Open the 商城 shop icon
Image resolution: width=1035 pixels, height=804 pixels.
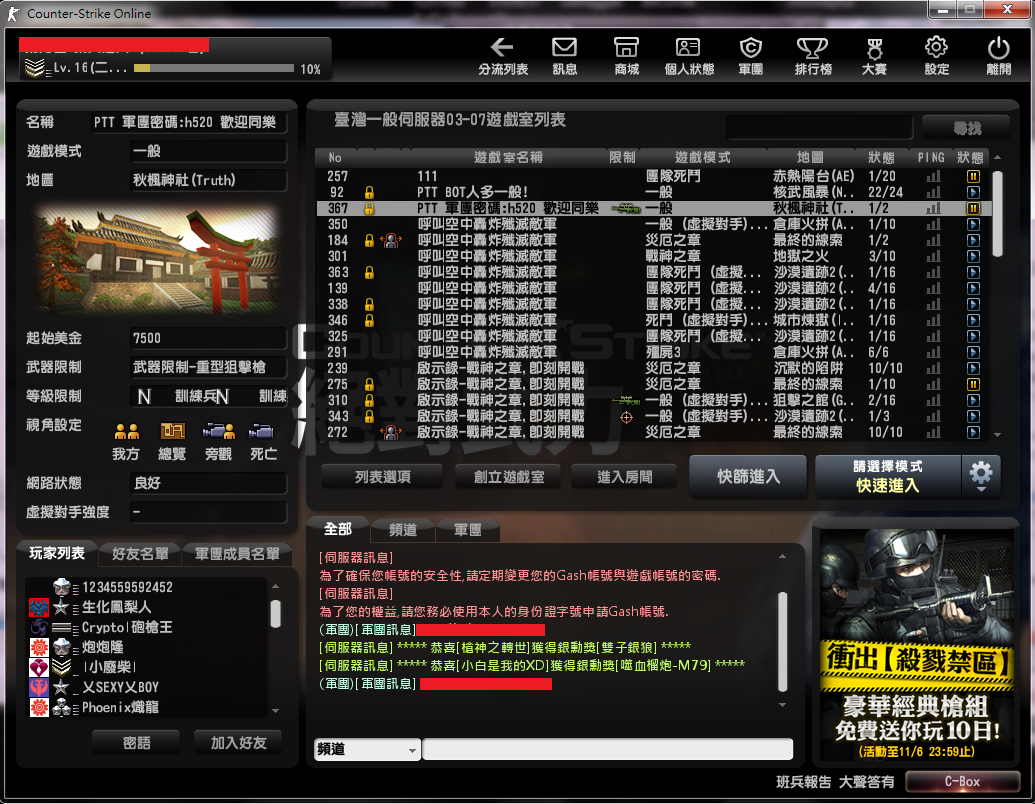(626, 55)
